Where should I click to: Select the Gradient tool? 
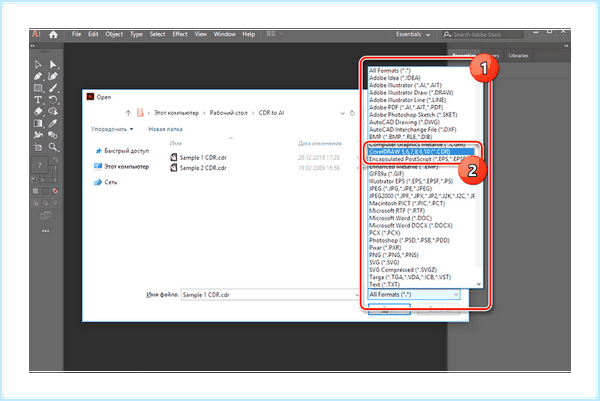[x=38, y=123]
